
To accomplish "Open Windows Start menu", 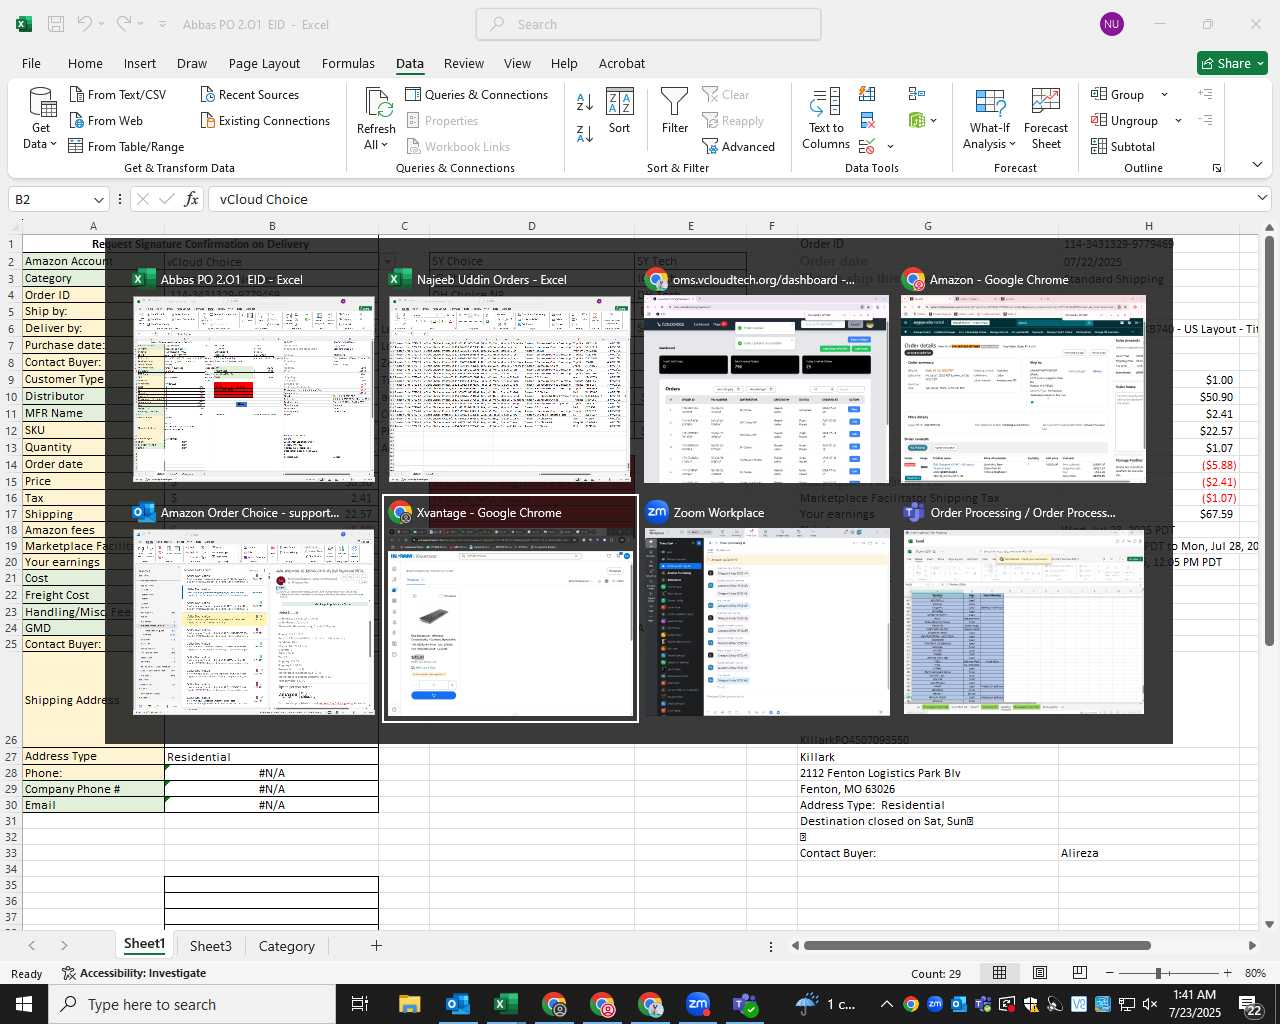I will (x=24, y=1004).
